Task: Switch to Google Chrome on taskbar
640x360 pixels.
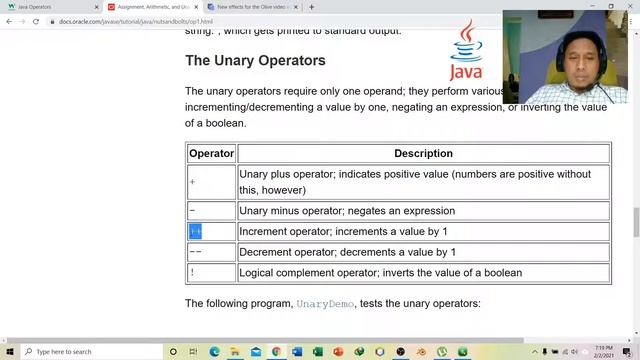Action: (276, 351)
